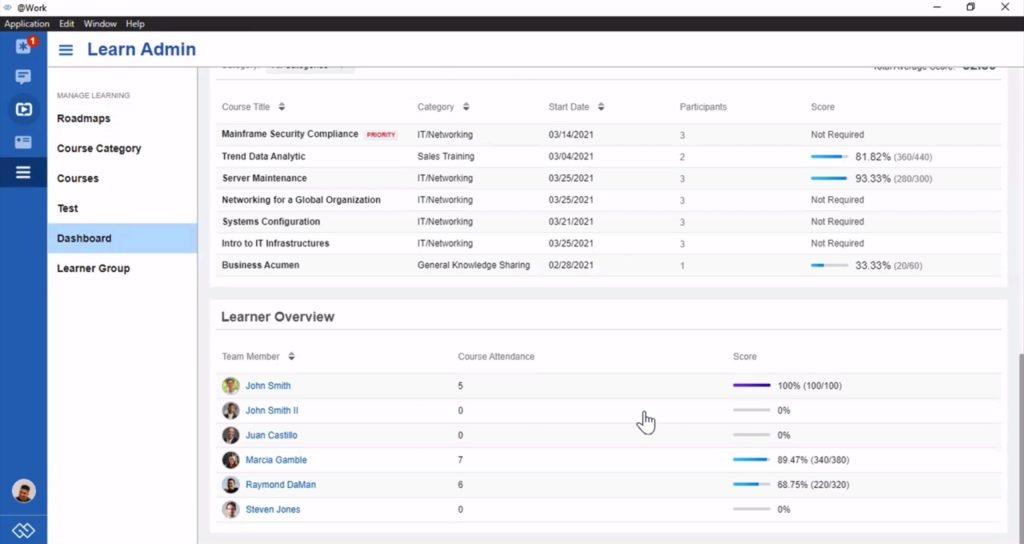Screen dimensions: 1024x544
Task: Open the Learner Group section
Action: (x=93, y=268)
